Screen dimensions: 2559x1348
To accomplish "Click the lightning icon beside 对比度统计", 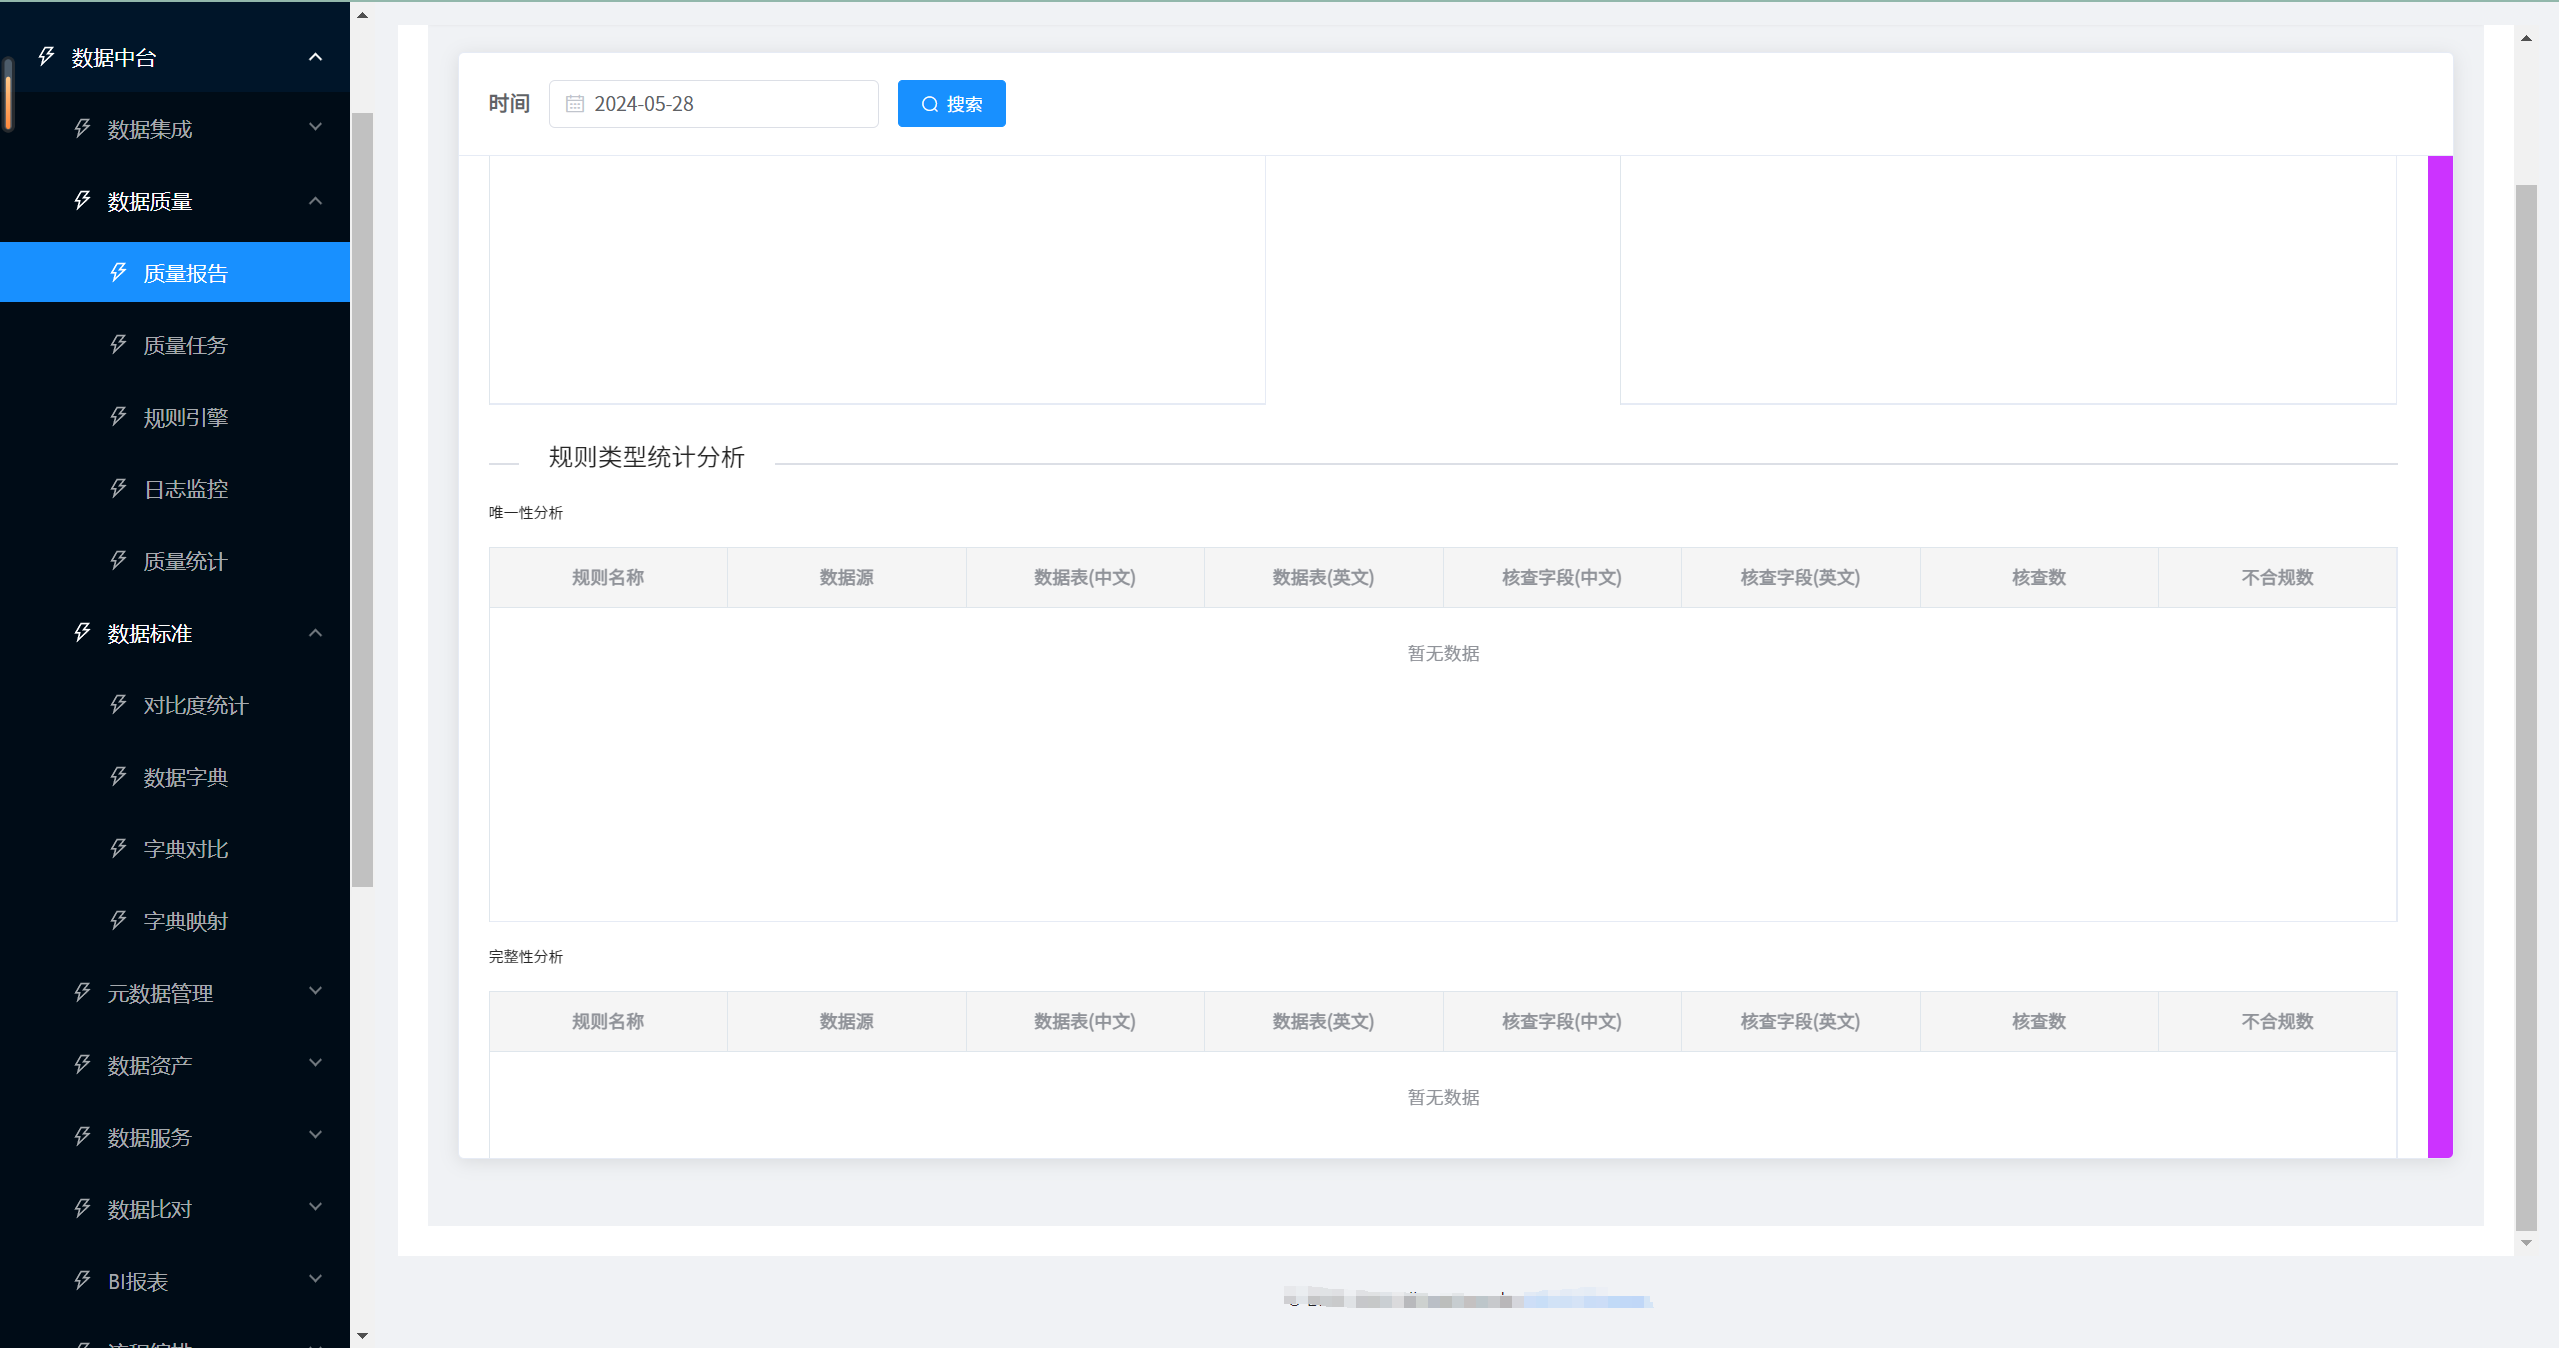I will (118, 704).
